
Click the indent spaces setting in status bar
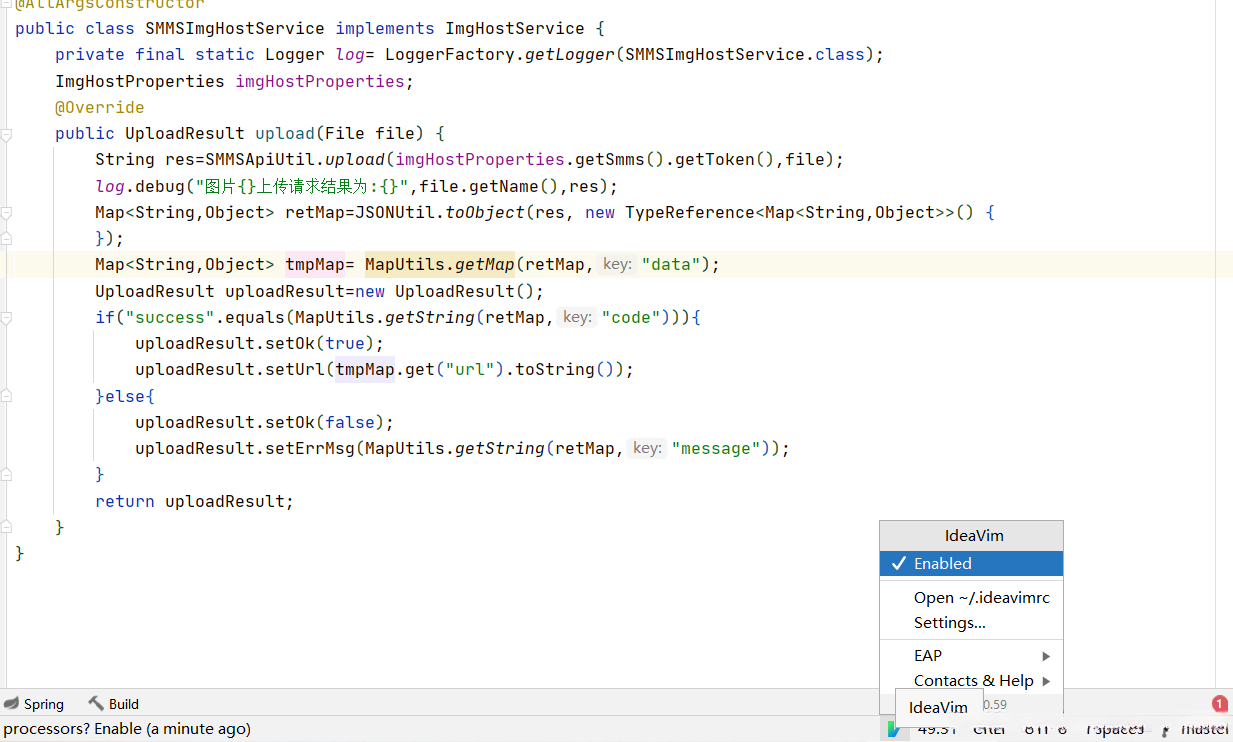point(1113,730)
